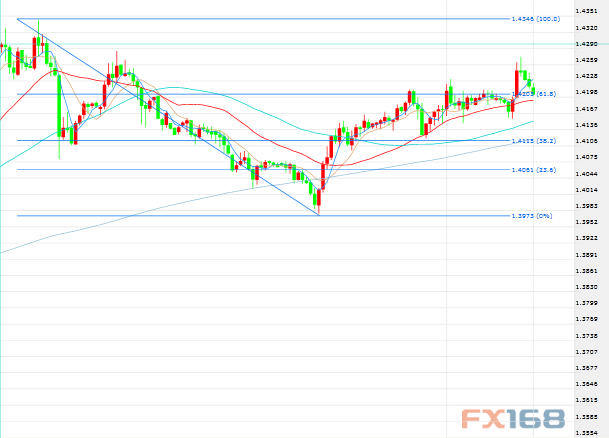Click the 1.4351 price axis label

(586, 11)
